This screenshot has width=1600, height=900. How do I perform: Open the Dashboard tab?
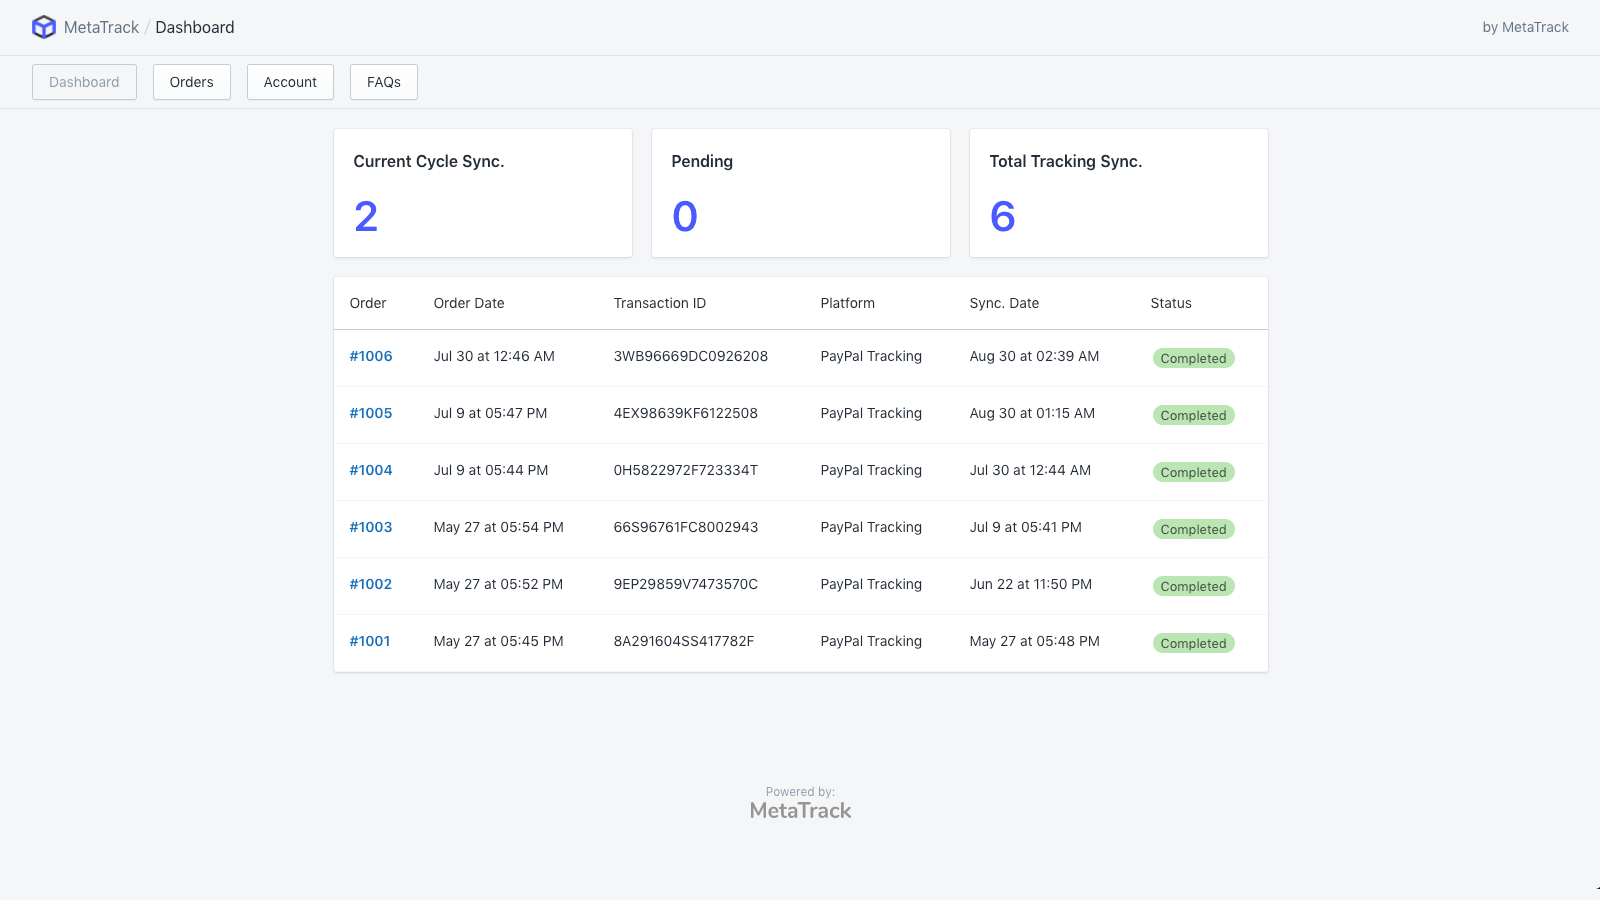(84, 82)
